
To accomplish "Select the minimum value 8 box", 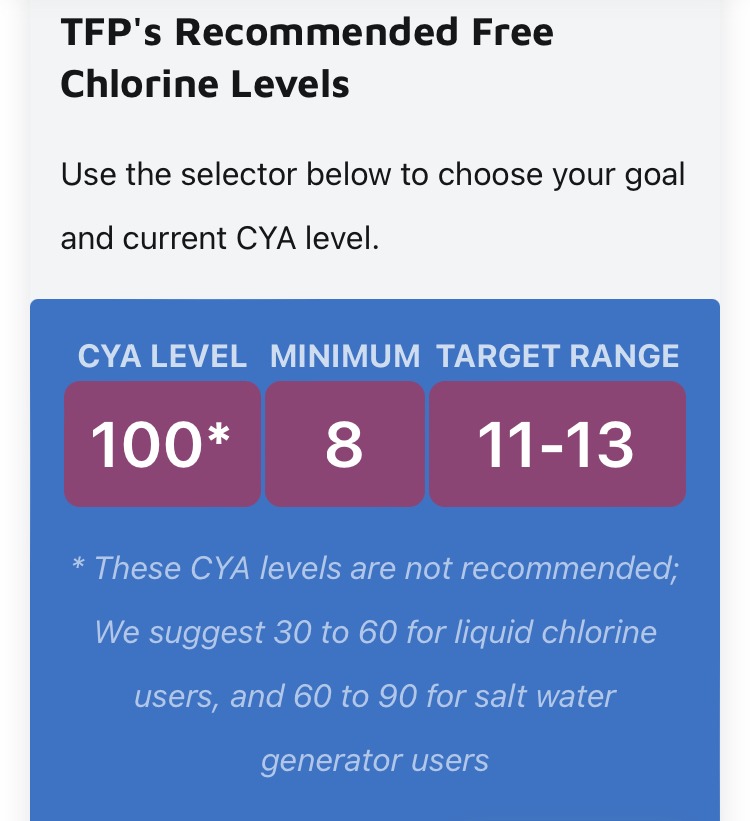I will click(345, 444).
